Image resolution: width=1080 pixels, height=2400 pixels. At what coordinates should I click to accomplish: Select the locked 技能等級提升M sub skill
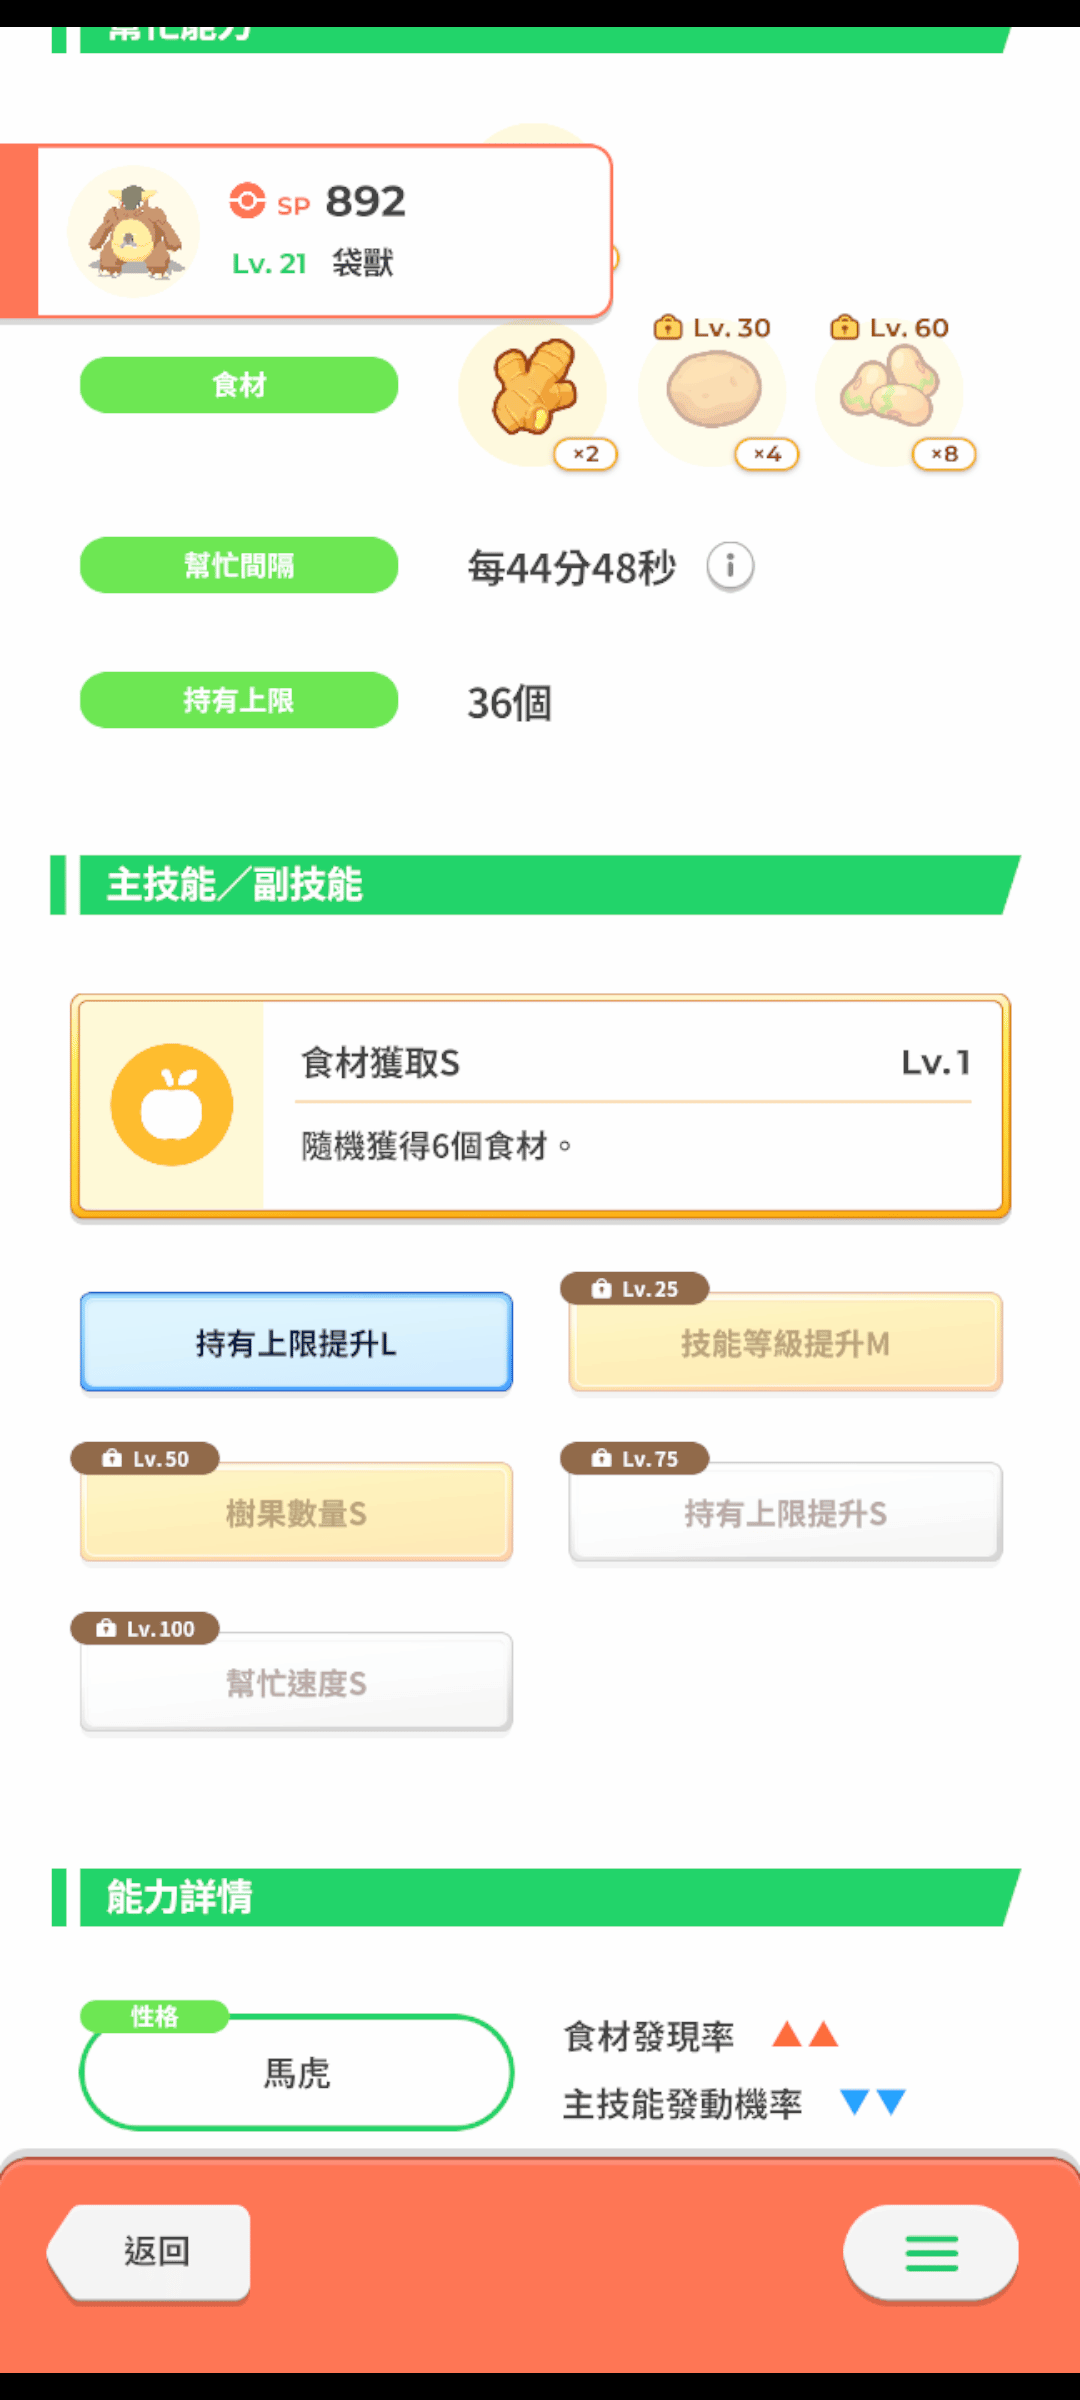(785, 1342)
